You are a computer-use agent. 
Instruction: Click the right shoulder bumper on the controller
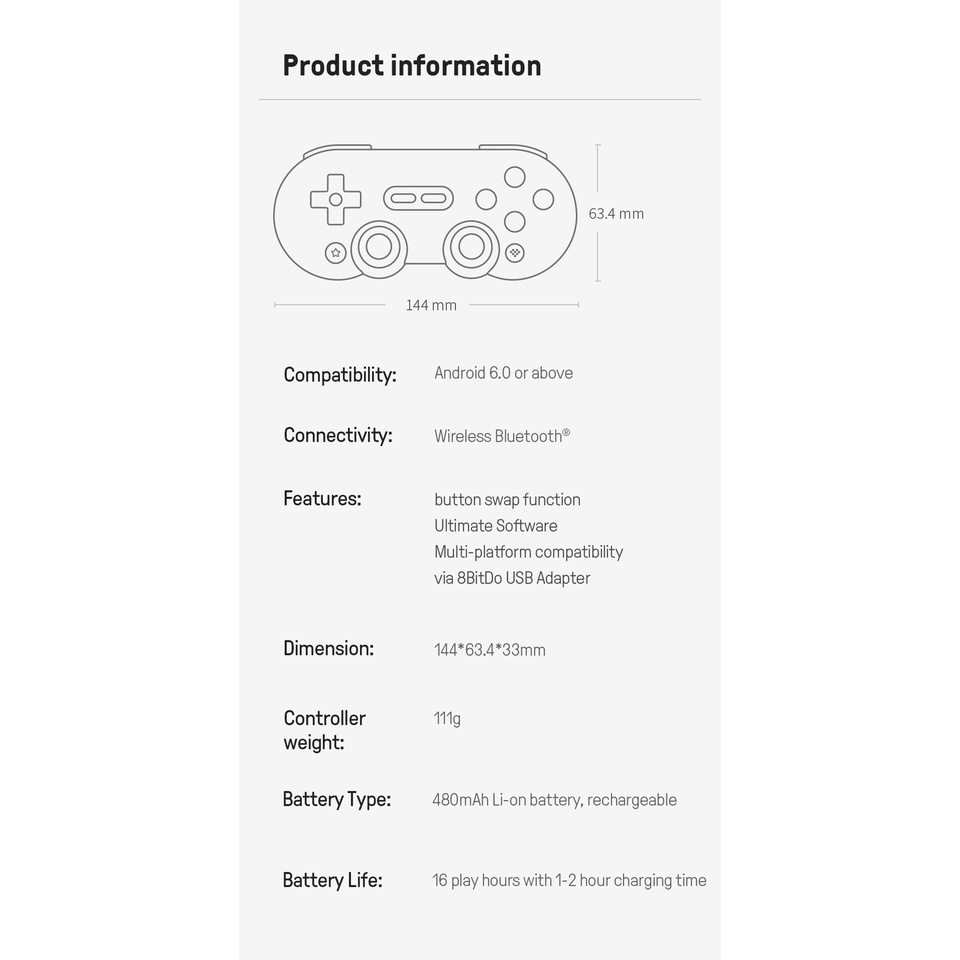pyautogui.click(x=512, y=149)
